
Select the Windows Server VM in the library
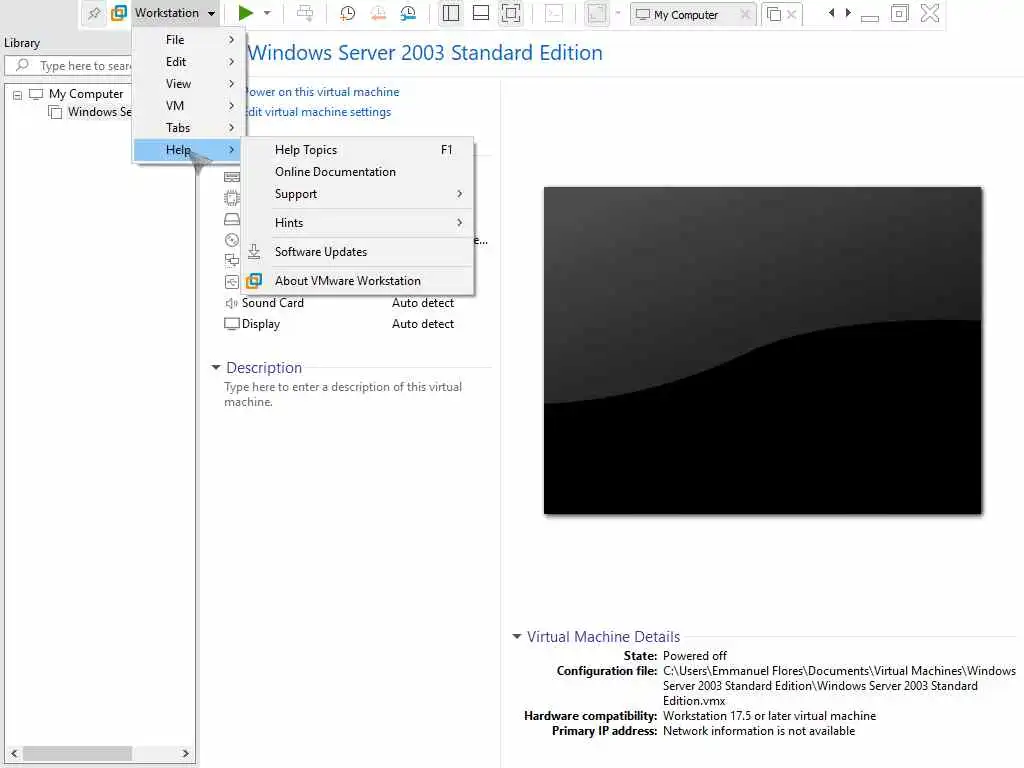tap(99, 112)
